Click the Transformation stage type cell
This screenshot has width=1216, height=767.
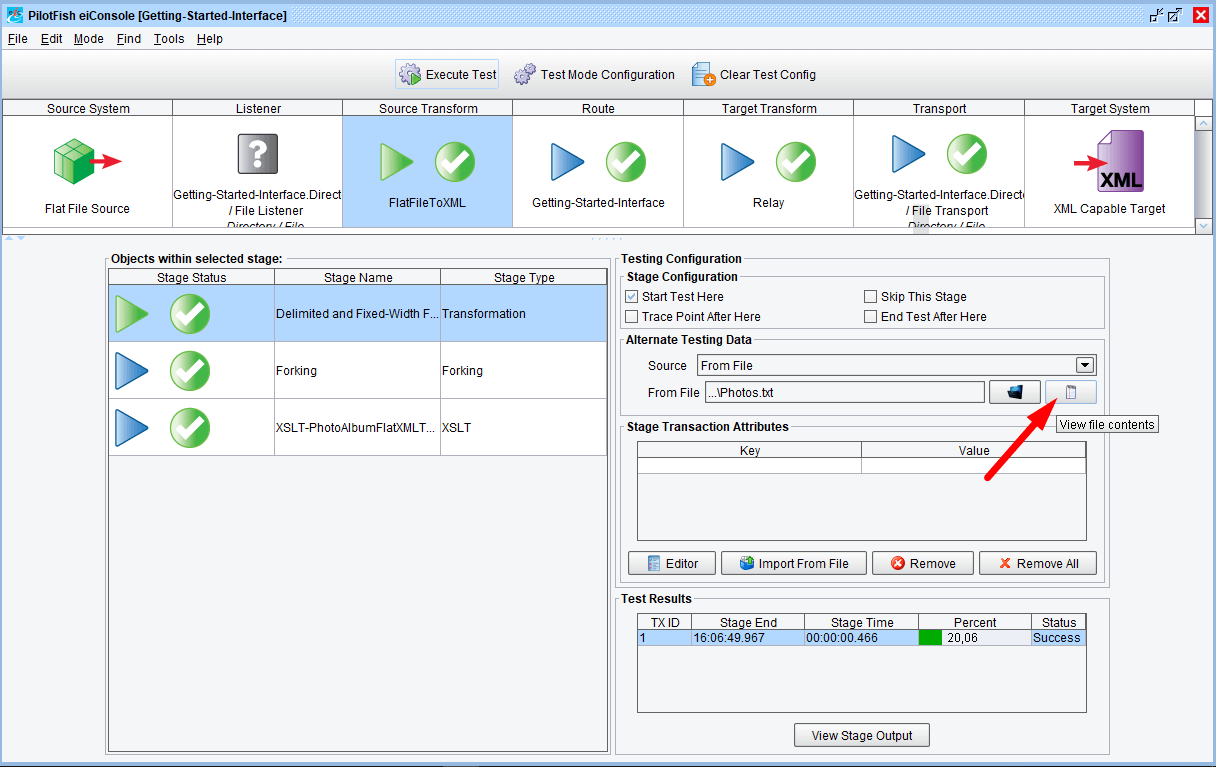(523, 314)
